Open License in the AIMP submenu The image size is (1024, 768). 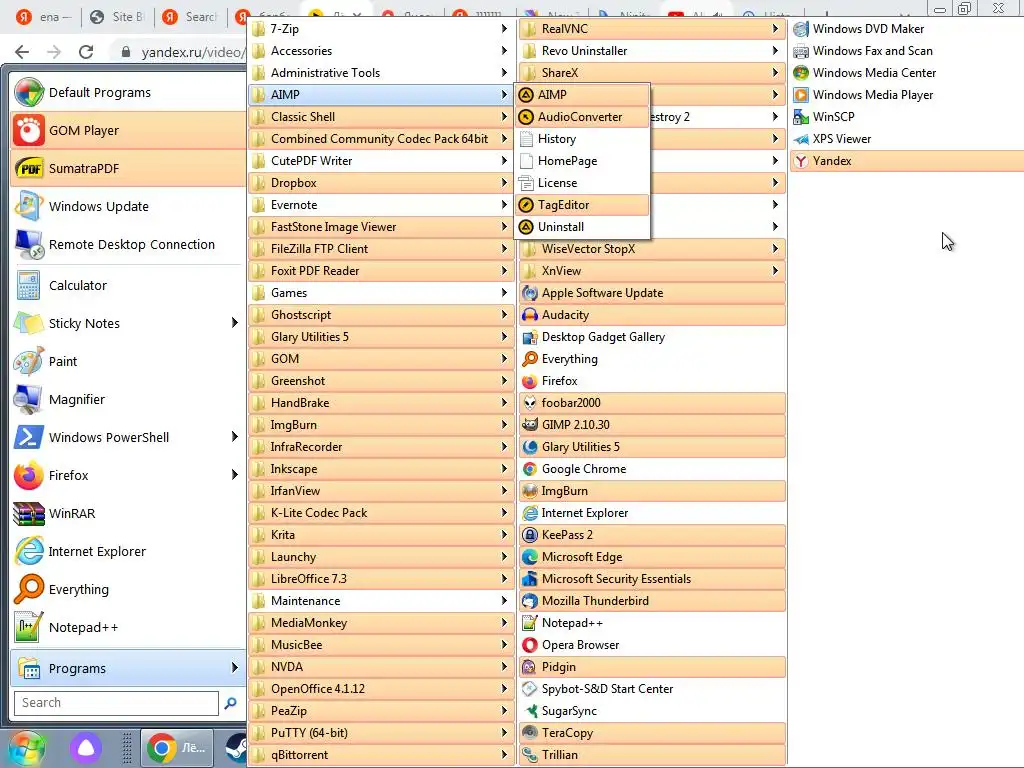tap(583, 183)
